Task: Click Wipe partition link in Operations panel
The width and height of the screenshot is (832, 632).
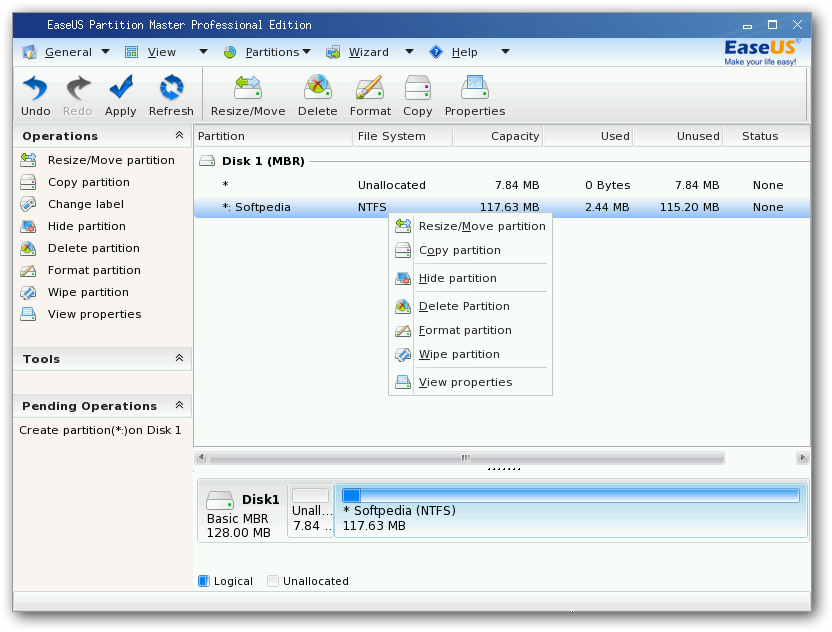Action: click(88, 292)
